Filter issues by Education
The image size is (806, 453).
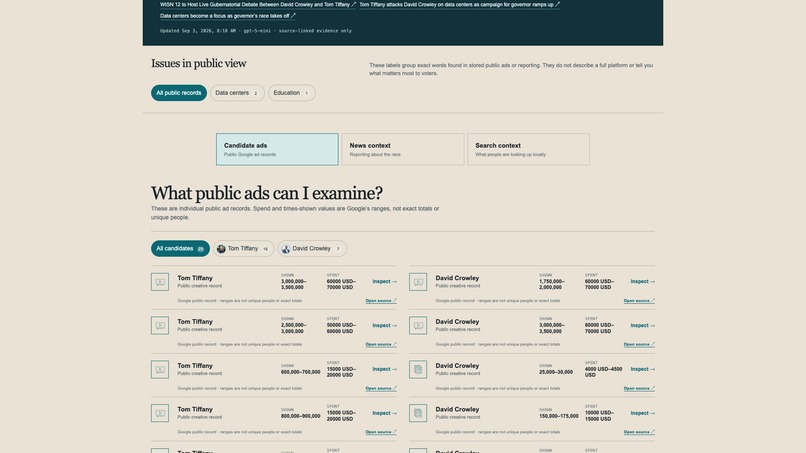click(x=291, y=93)
